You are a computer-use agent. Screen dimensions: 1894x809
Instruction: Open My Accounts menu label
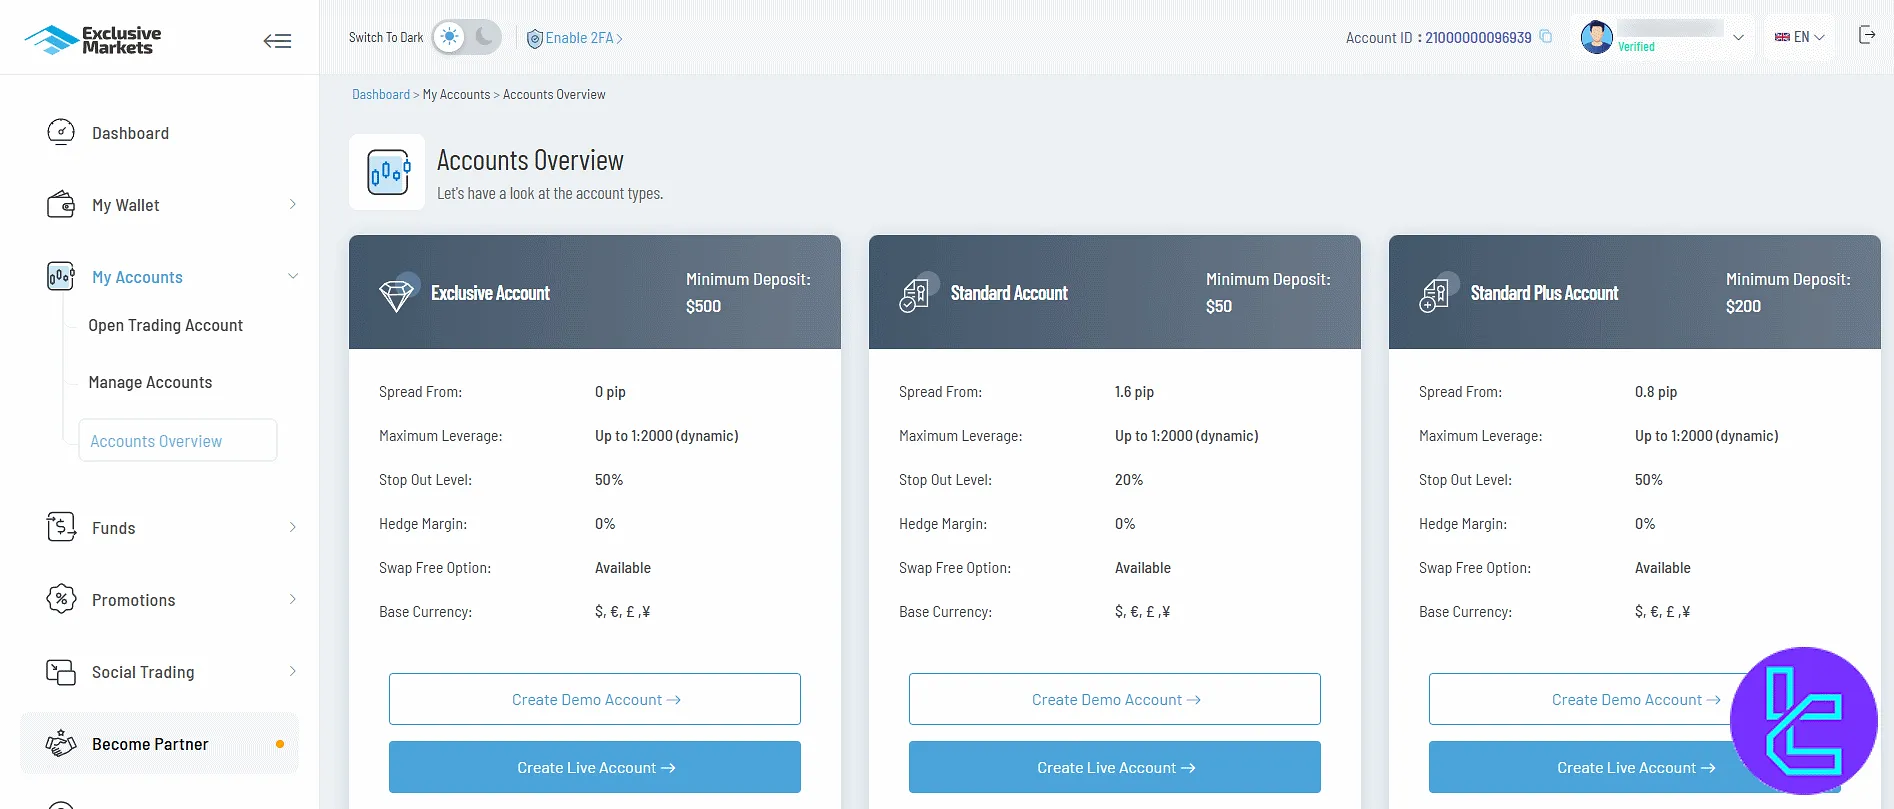pyautogui.click(x=137, y=277)
